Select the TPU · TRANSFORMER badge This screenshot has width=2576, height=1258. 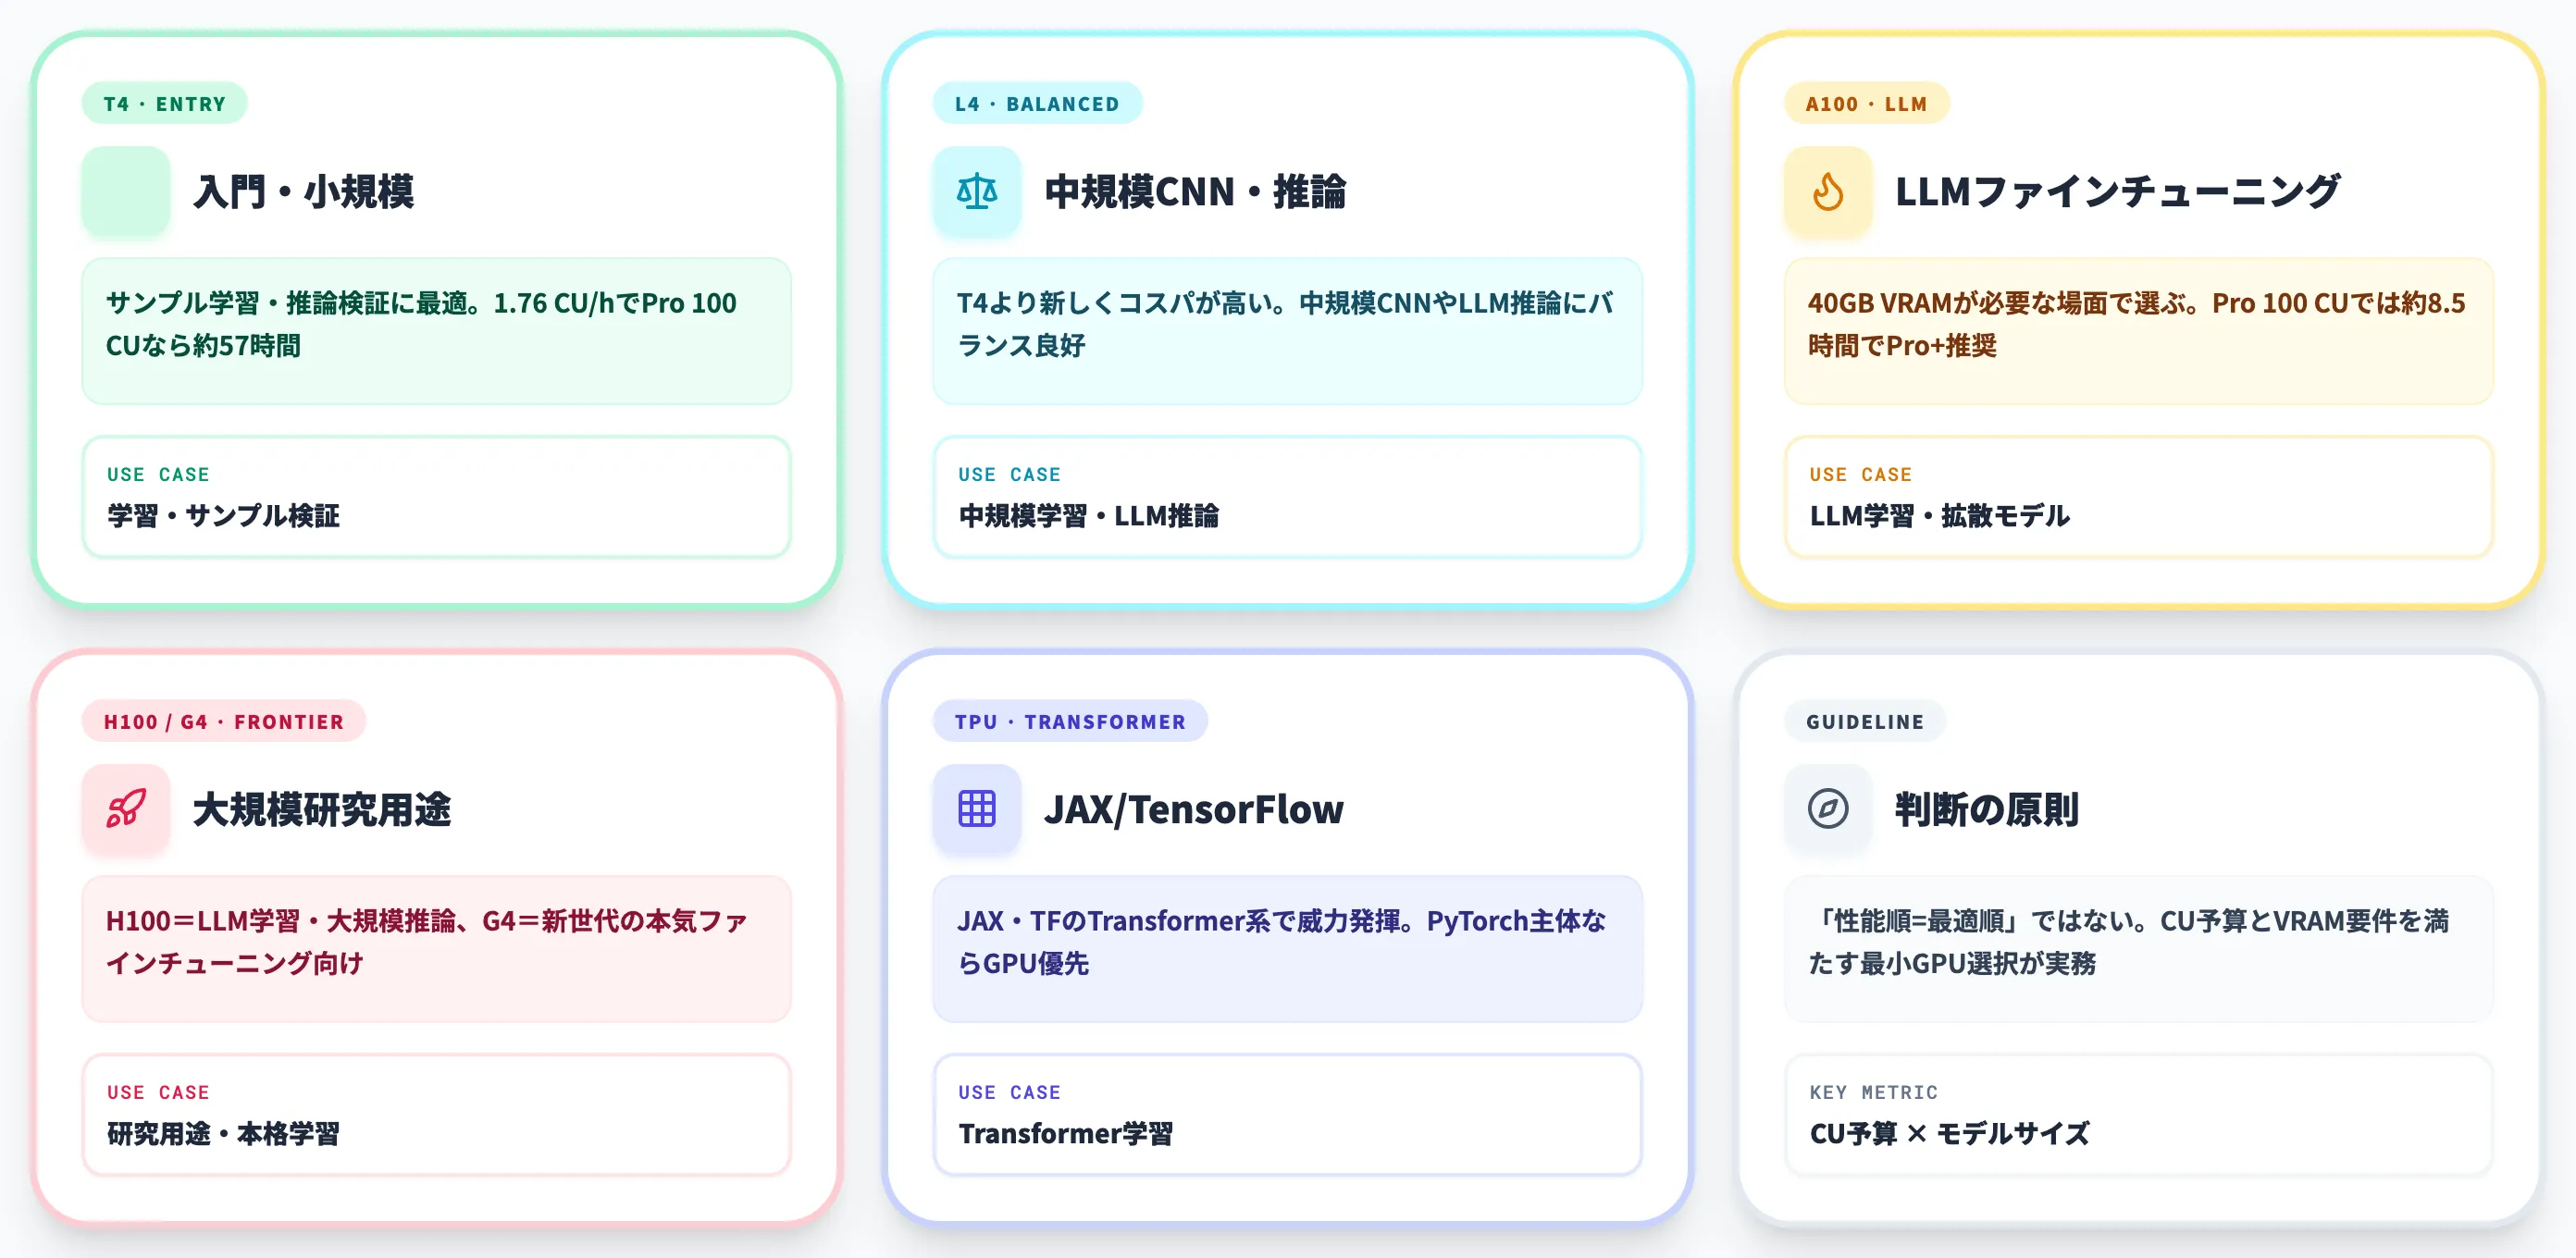click(1070, 721)
